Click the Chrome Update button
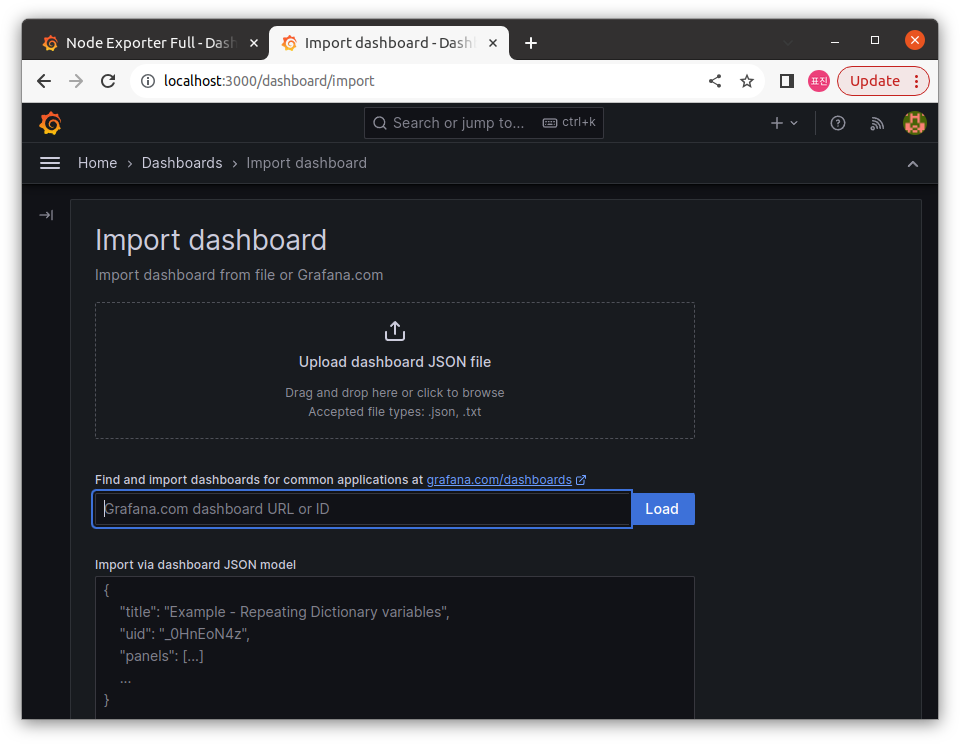The width and height of the screenshot is (960, 744). pyautogui.click(x=874, y=81)
